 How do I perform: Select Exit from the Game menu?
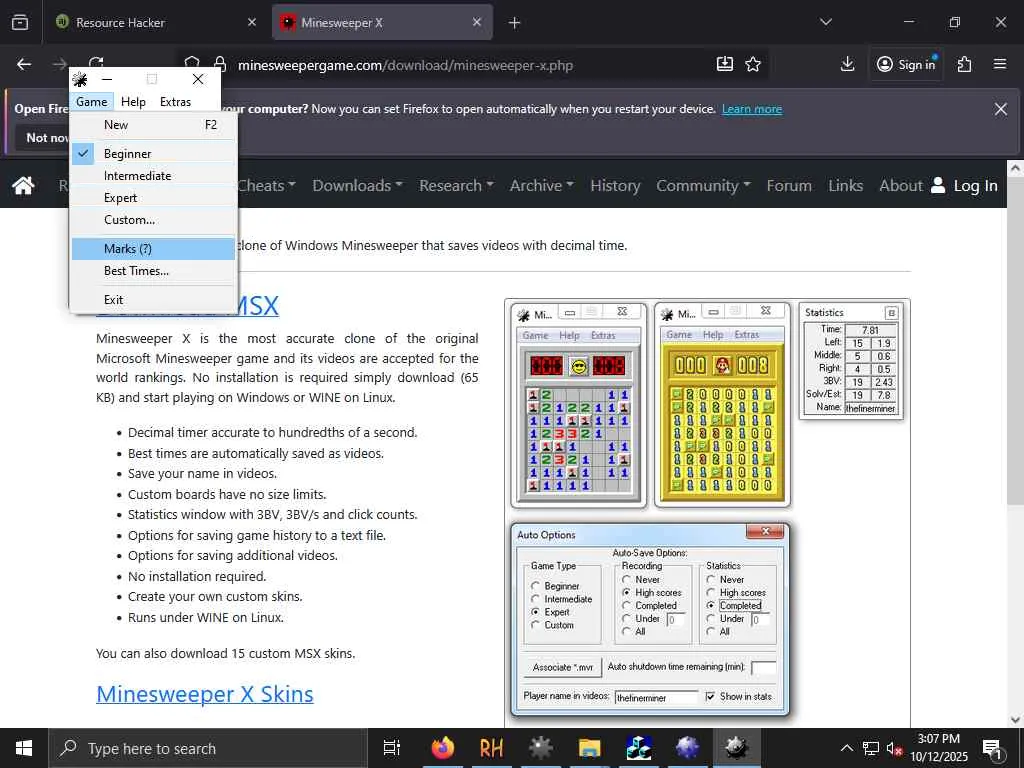coord(153,300)
